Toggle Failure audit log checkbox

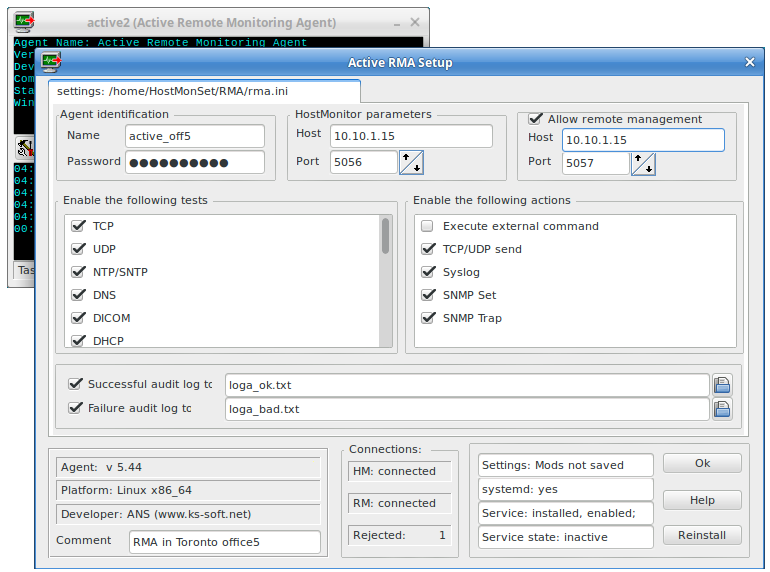pyautogui.click(x=75, y=408)
